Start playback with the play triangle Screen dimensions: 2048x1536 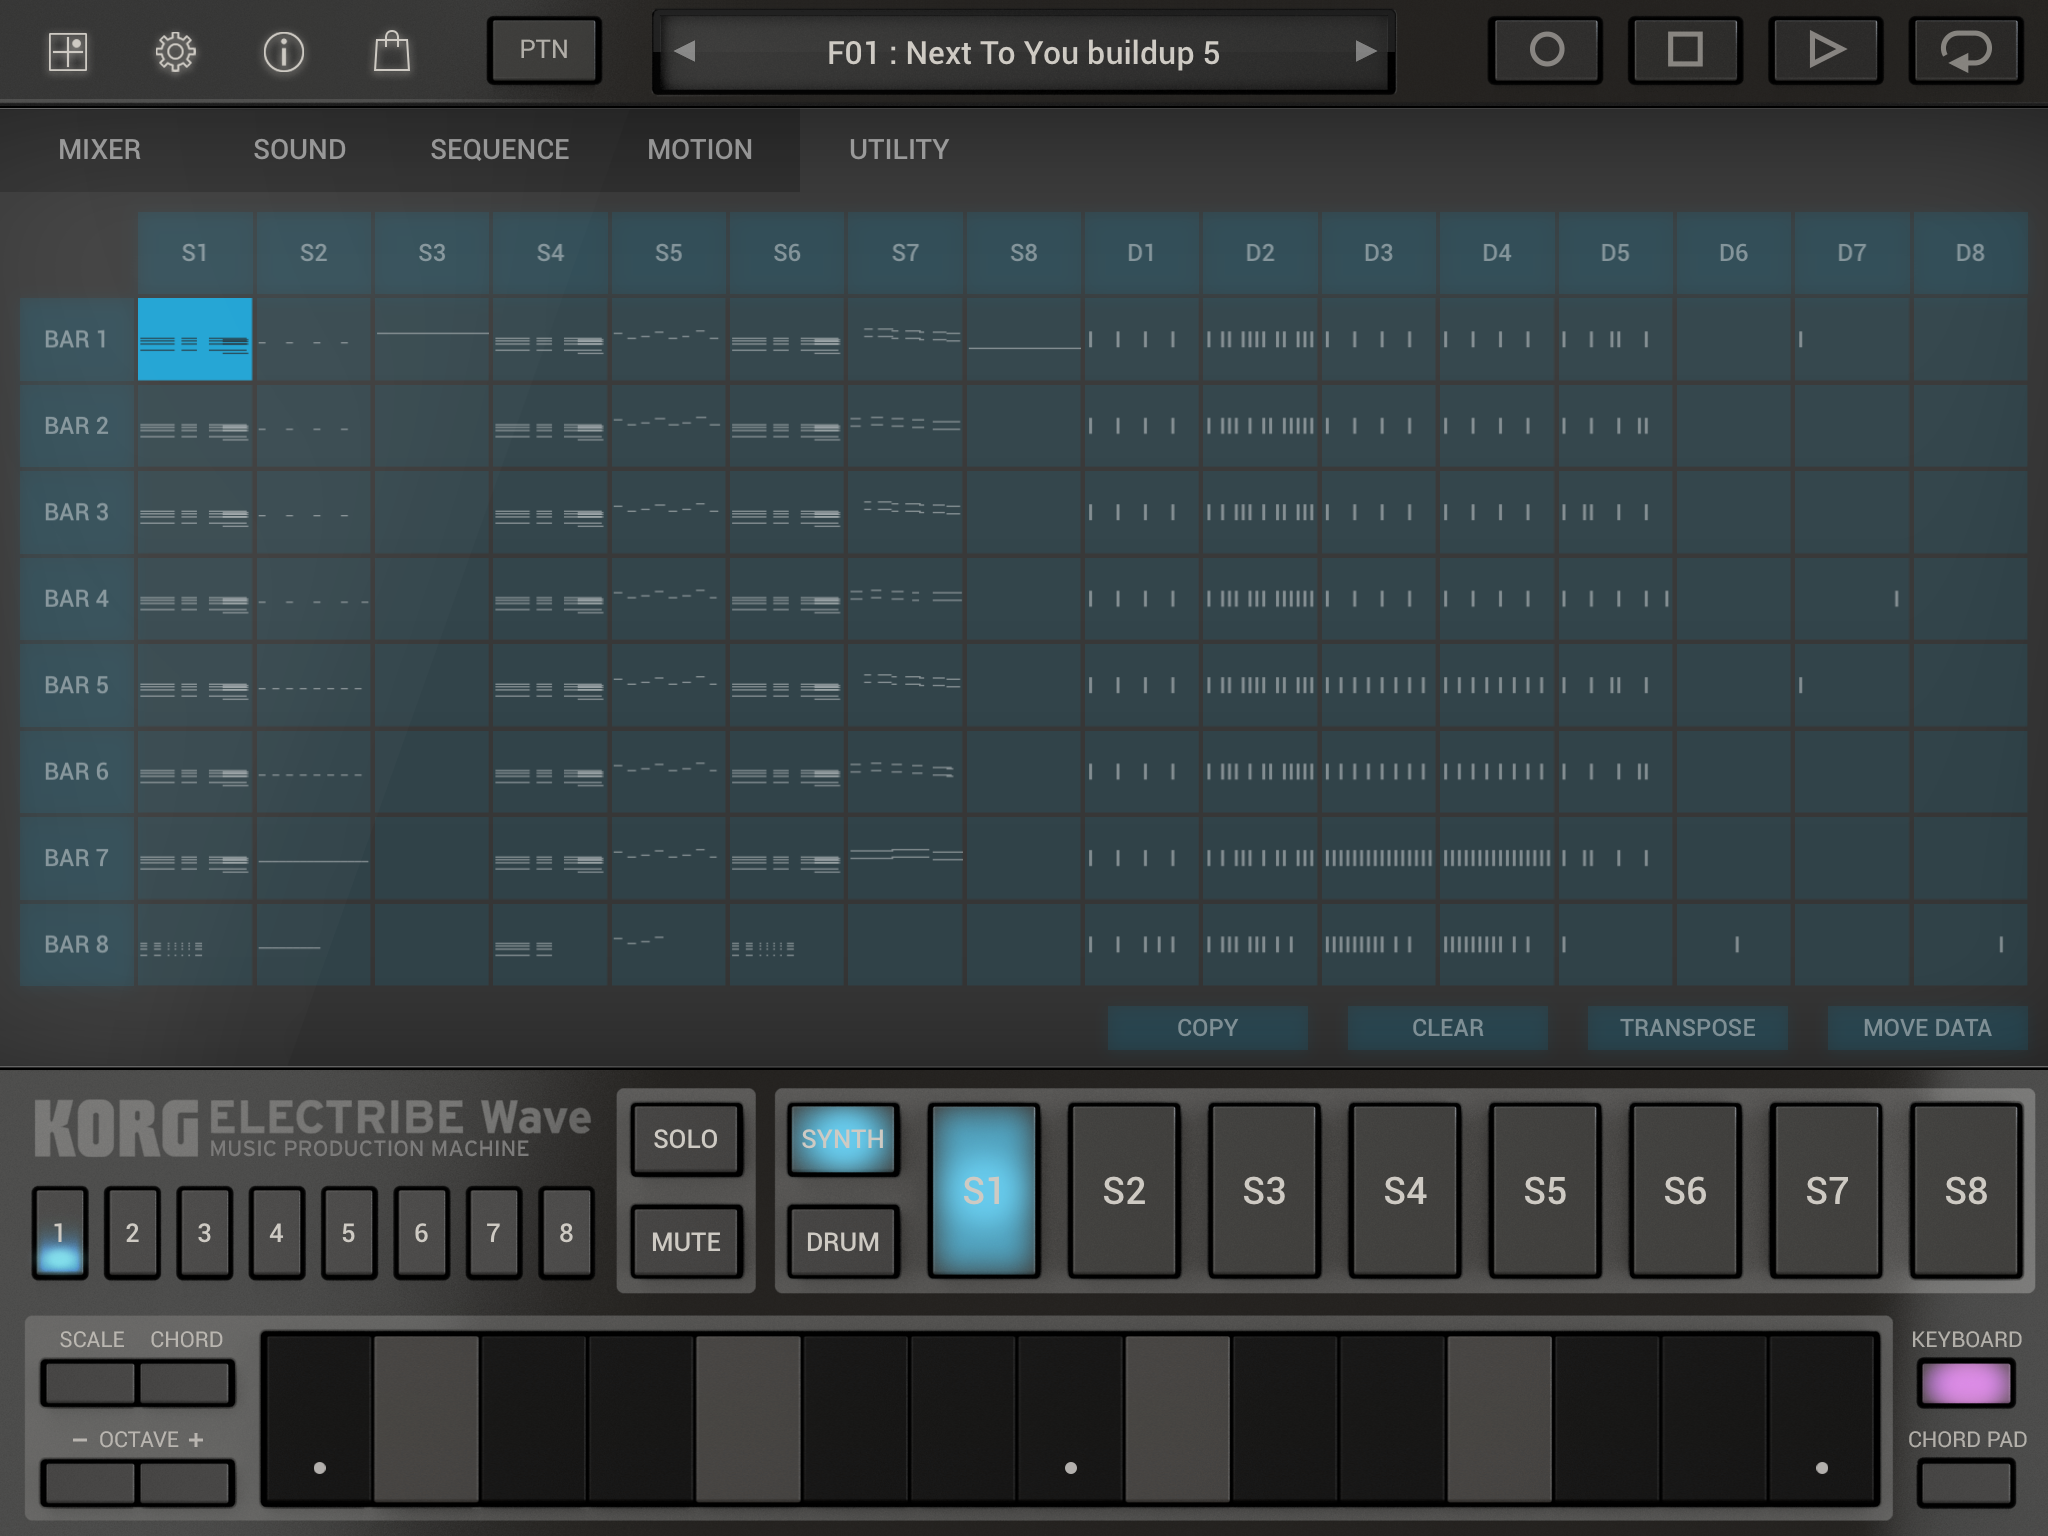[1825, 50]
